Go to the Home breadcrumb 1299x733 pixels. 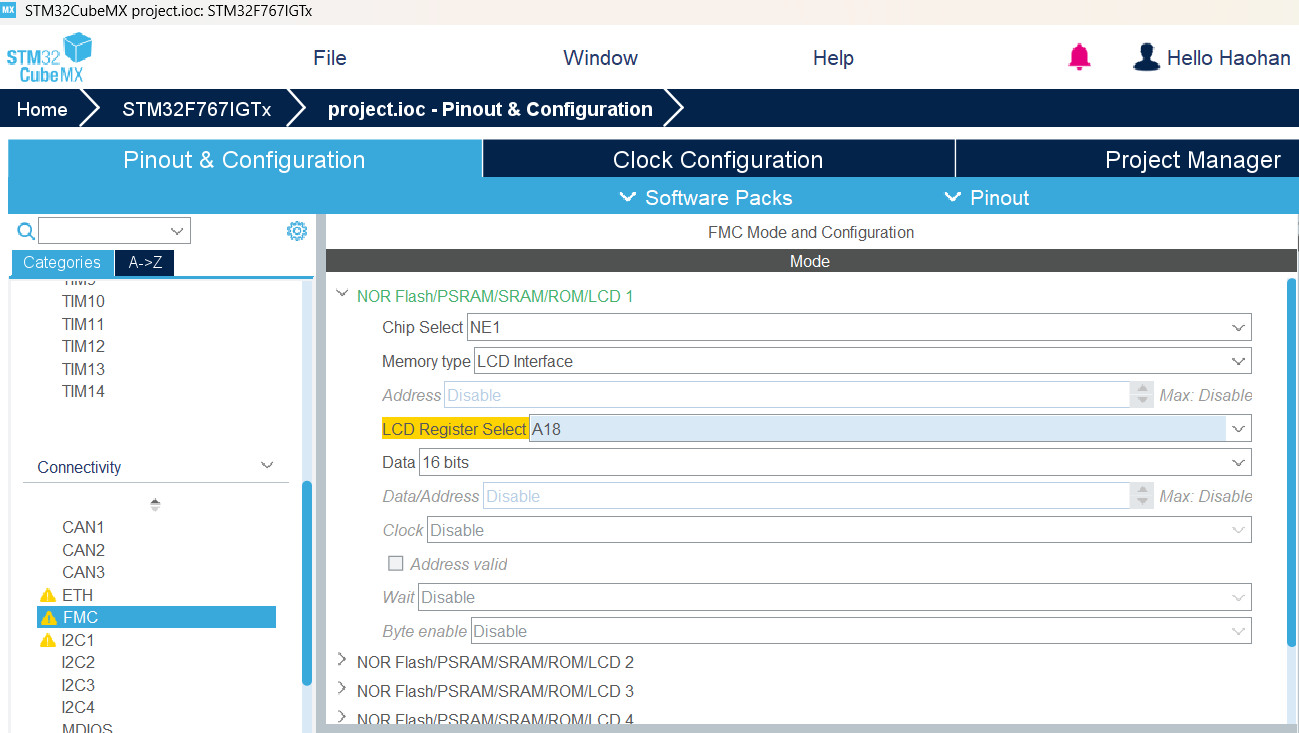coord(42,109)
